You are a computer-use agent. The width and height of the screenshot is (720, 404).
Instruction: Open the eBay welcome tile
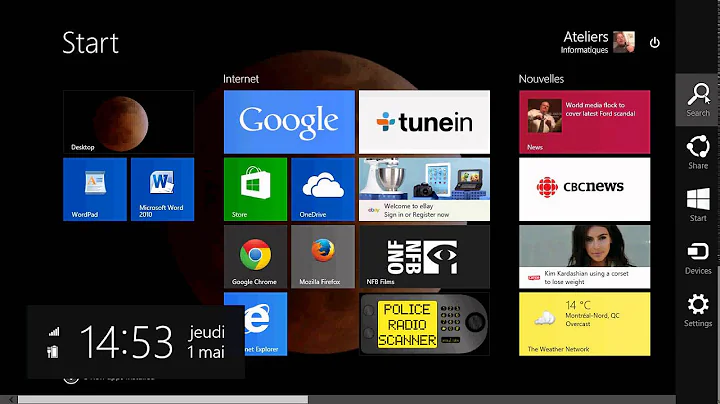click(x=424, y=189)
